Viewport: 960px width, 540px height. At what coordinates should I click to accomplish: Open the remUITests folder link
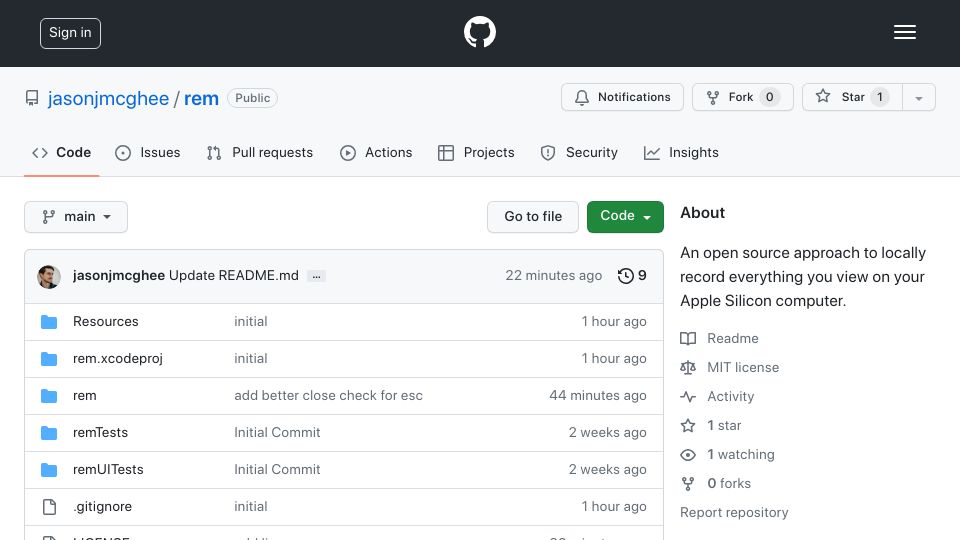point(108,470)
